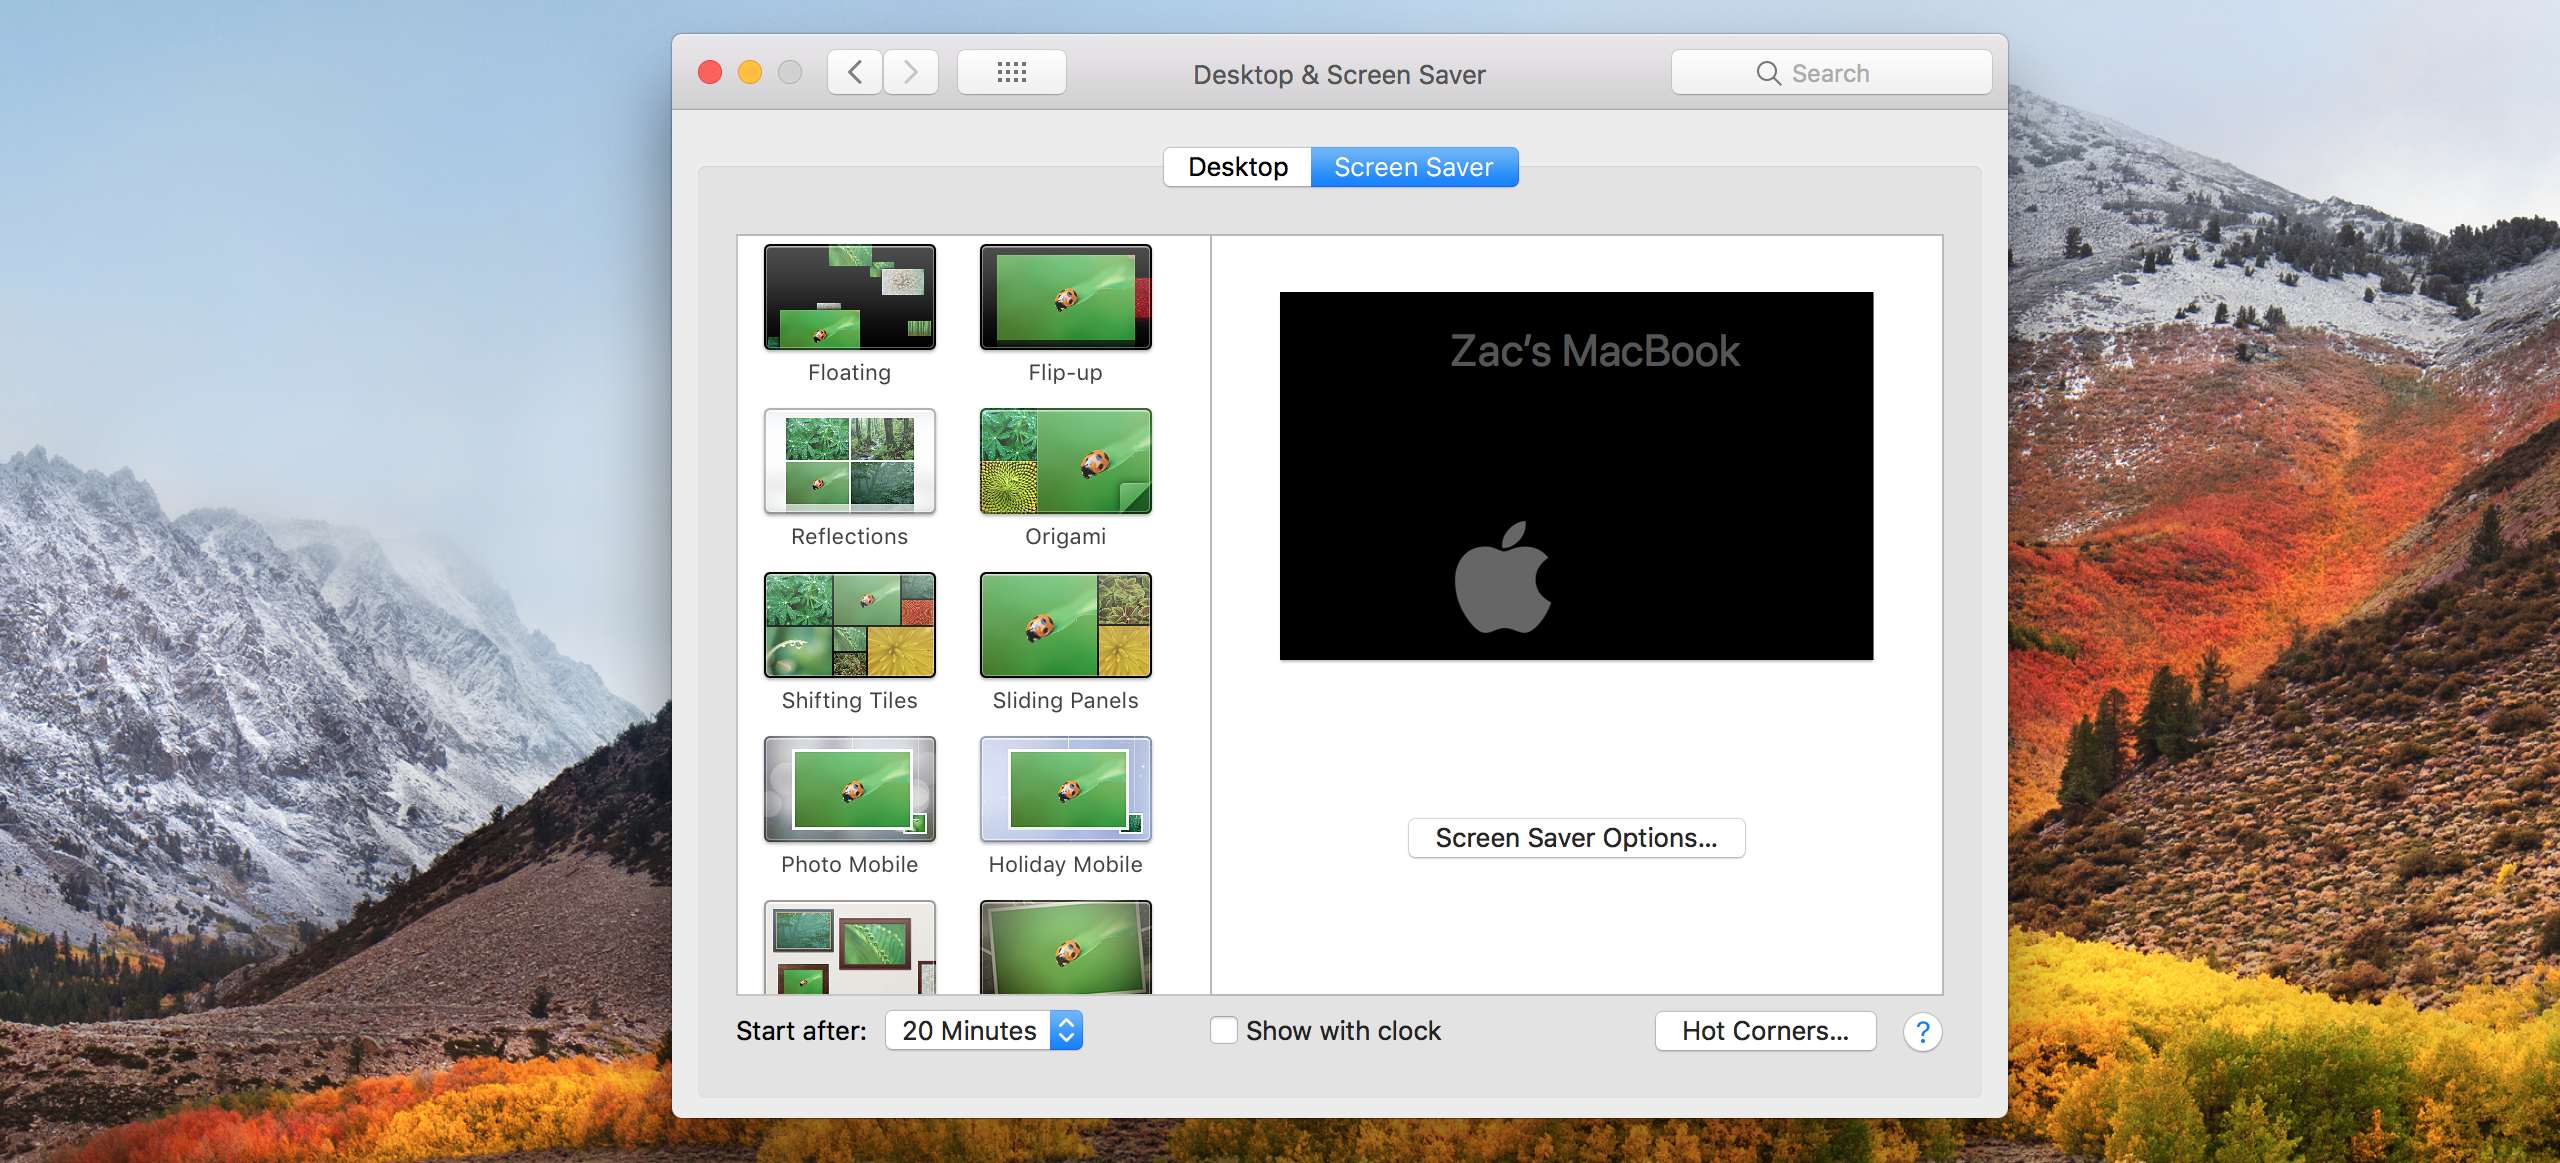This screenshot has height=1163, width=2560.
Task: Select the Flip-up screen saver
Action: tap(1065, 298)
